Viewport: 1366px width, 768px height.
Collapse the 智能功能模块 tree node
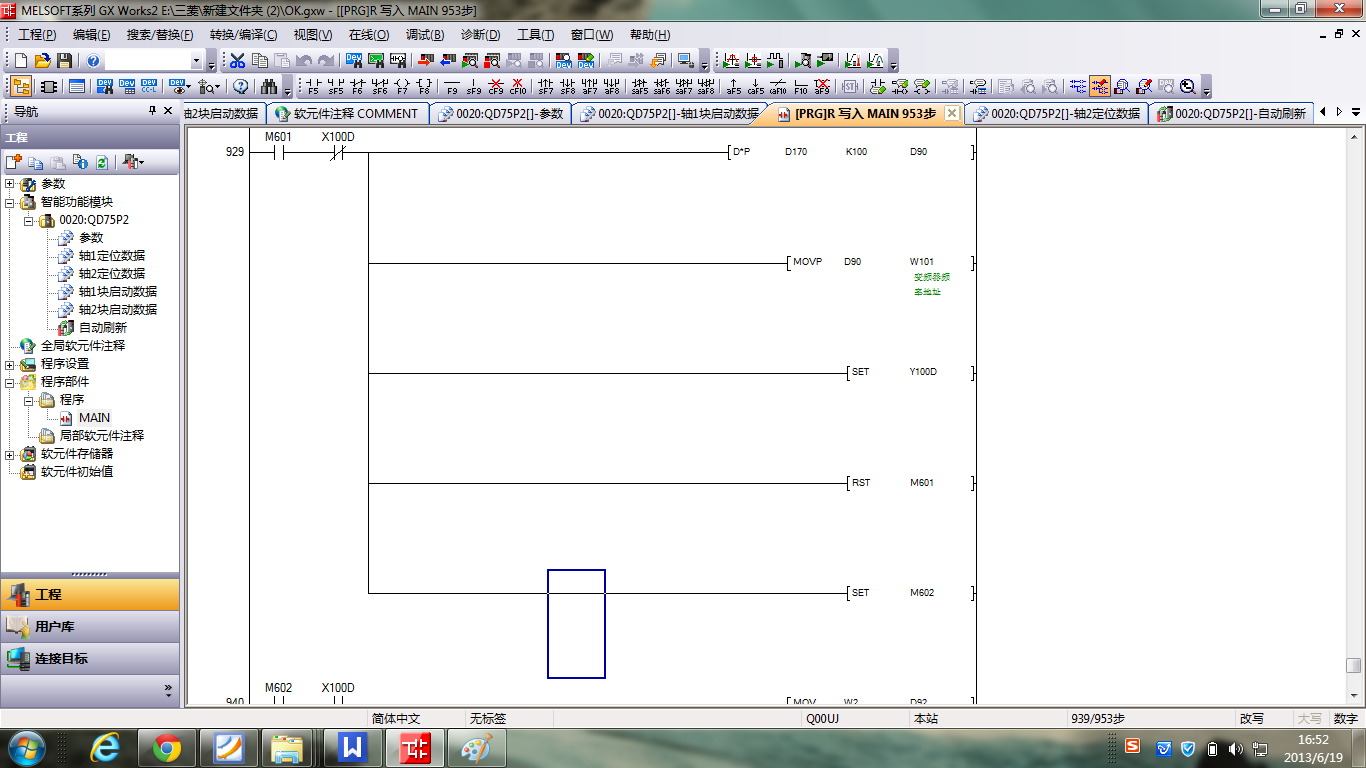pos(10,202)
